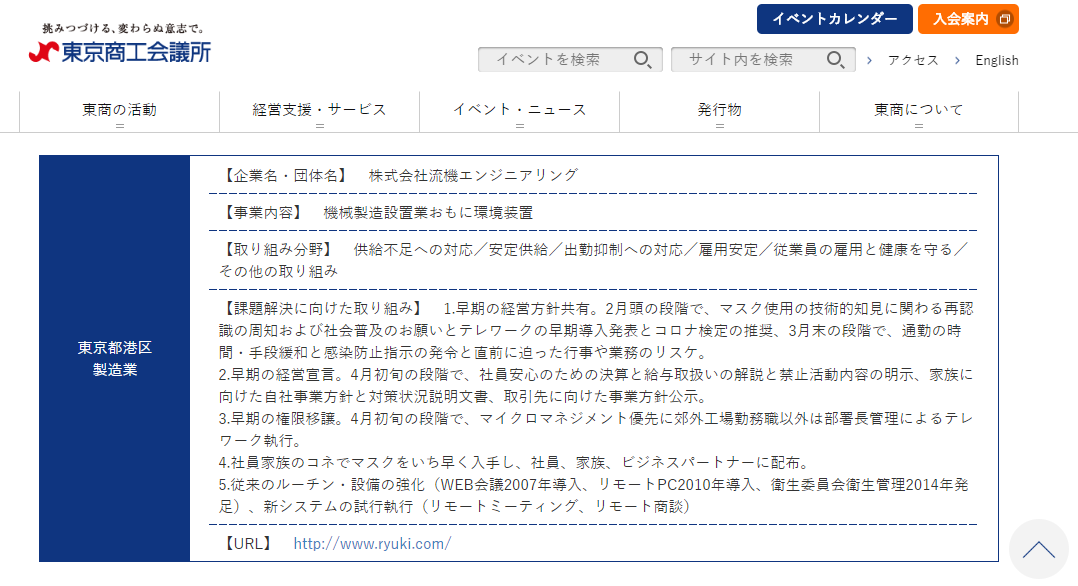
Task: Expand the 東商の活動 menu
Action: coord(120,111)
